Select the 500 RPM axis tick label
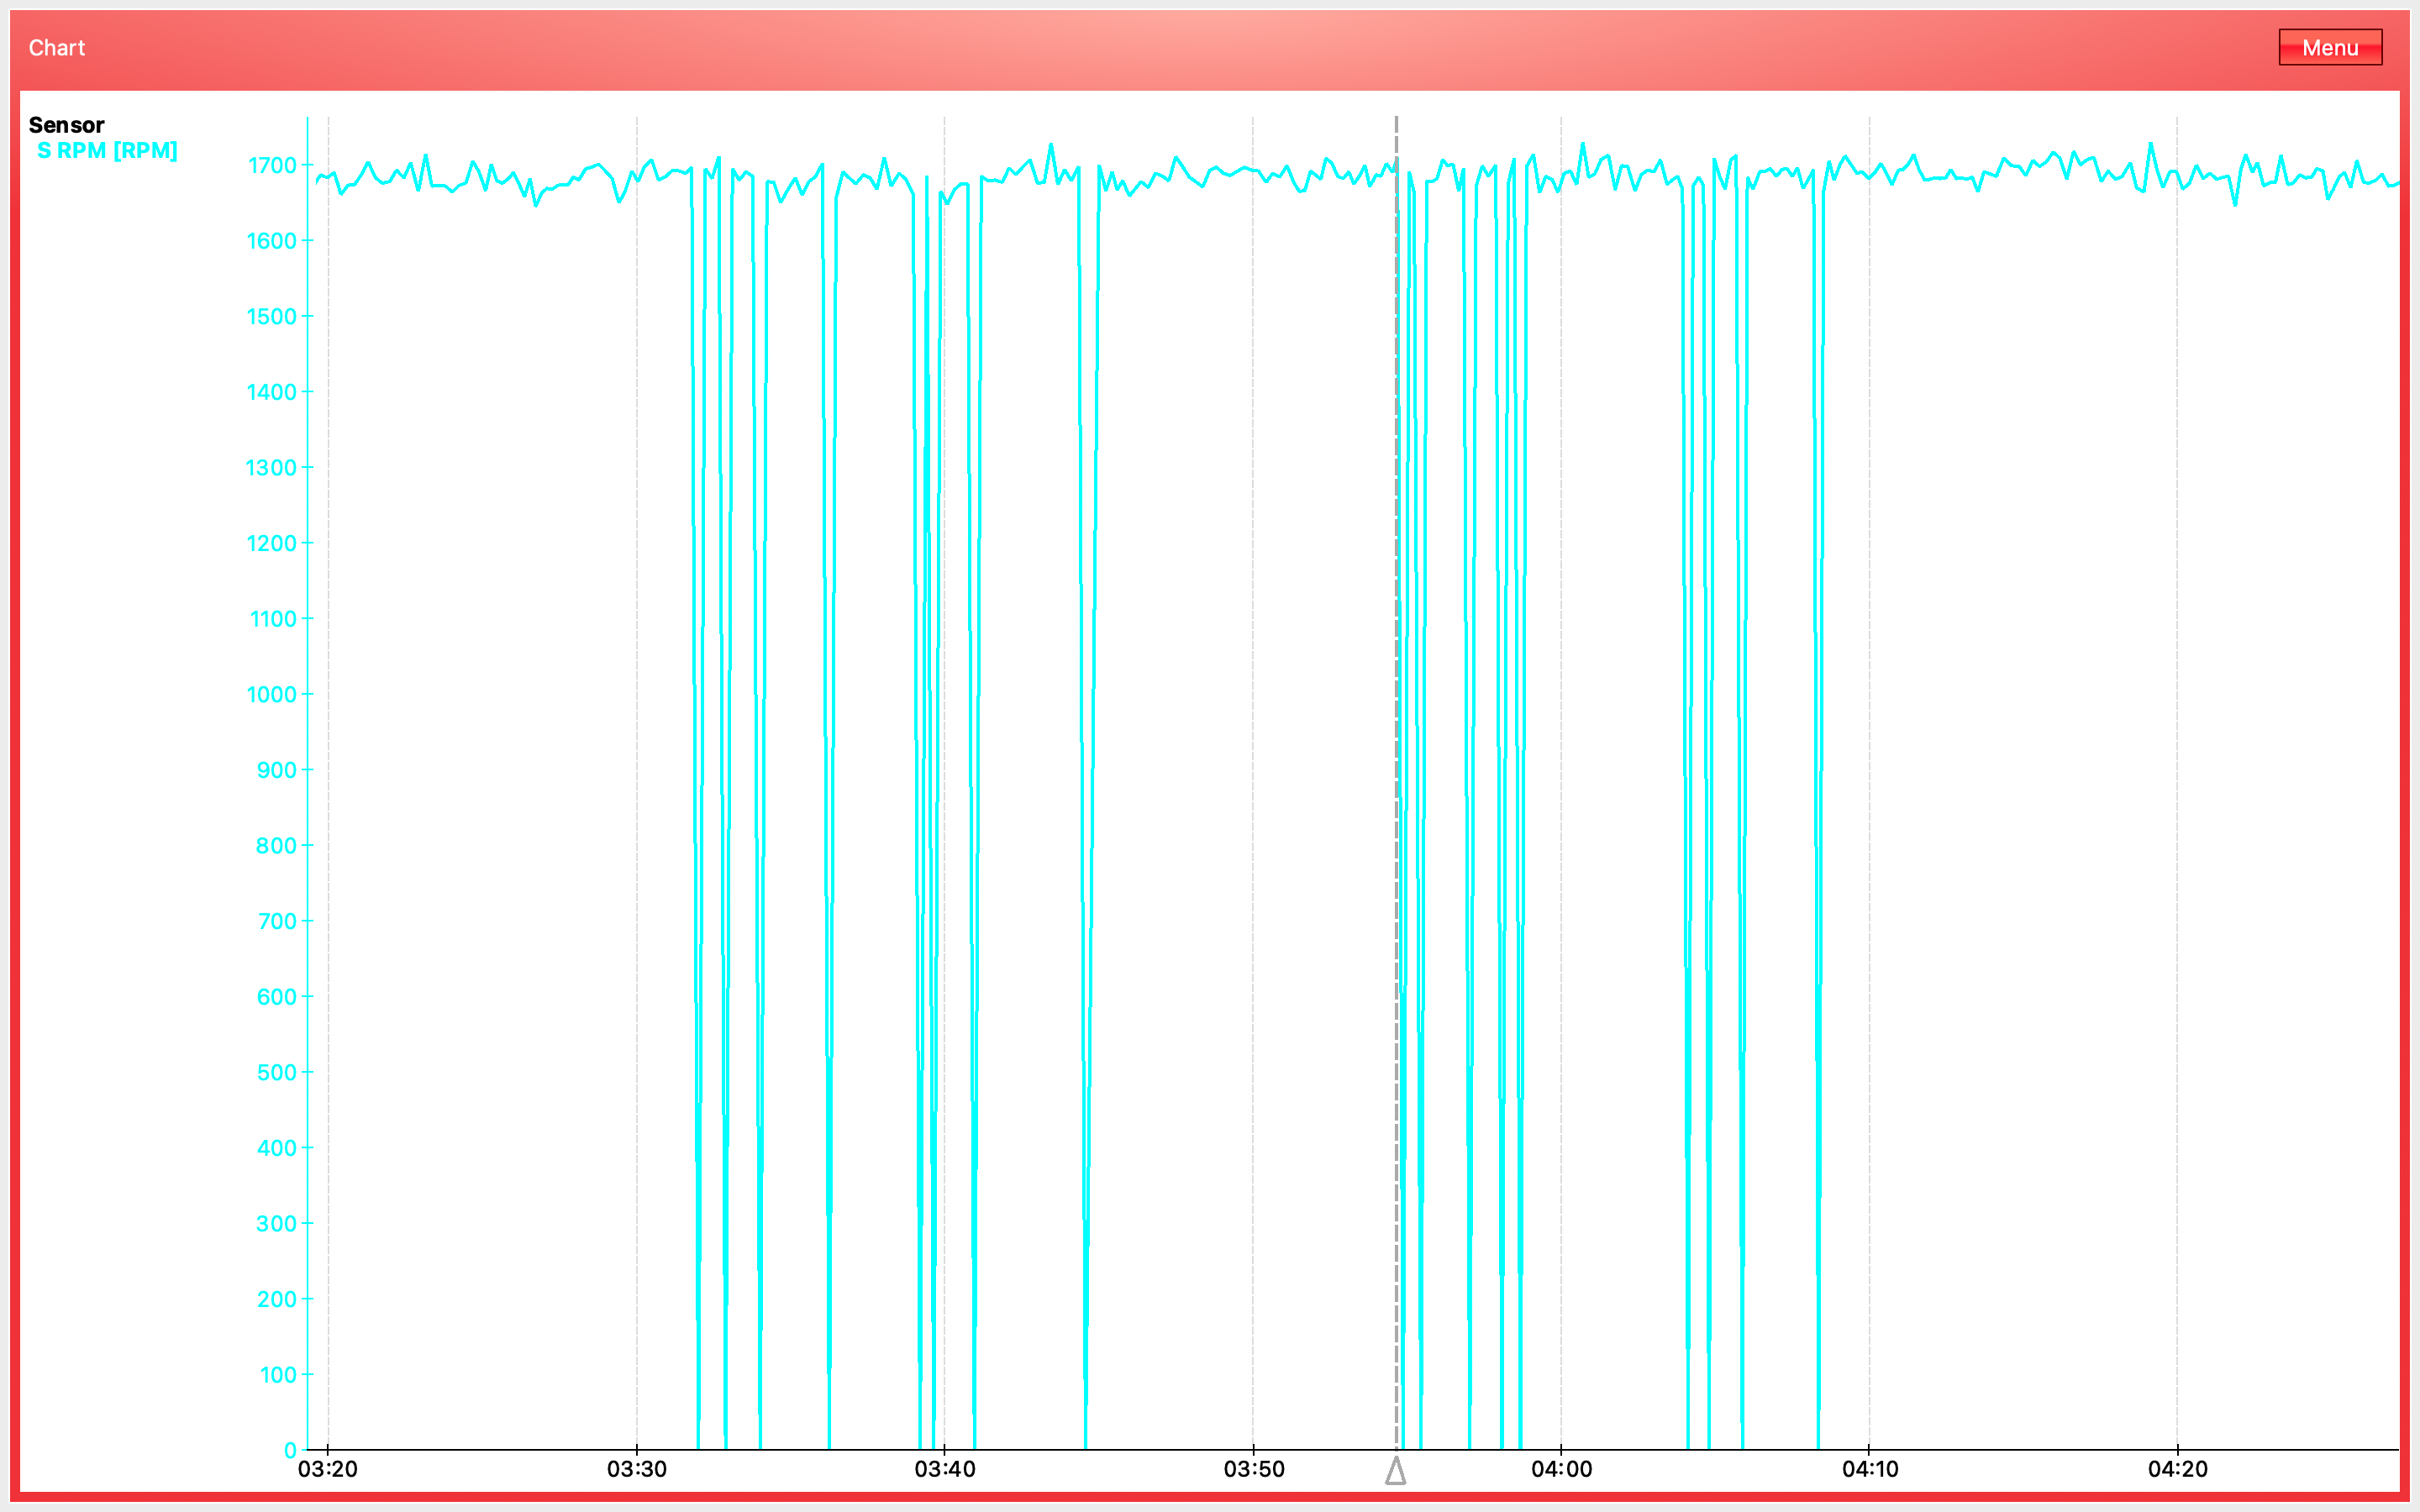Viewport: 2420px width, 1512px height. point(276,1072)
